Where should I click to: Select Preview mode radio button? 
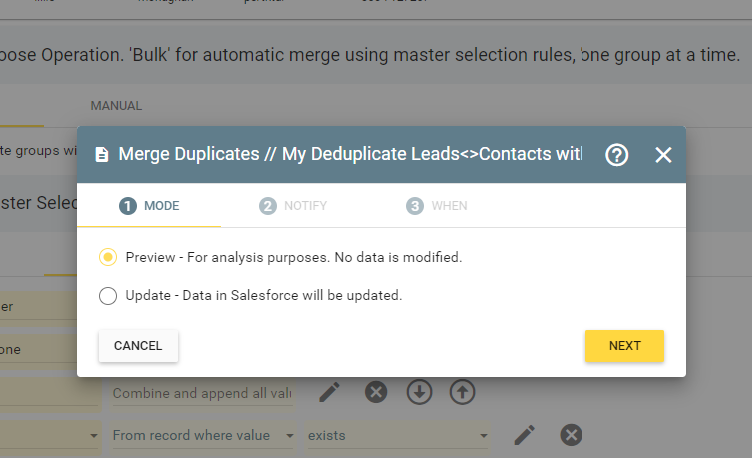(108, 257)
